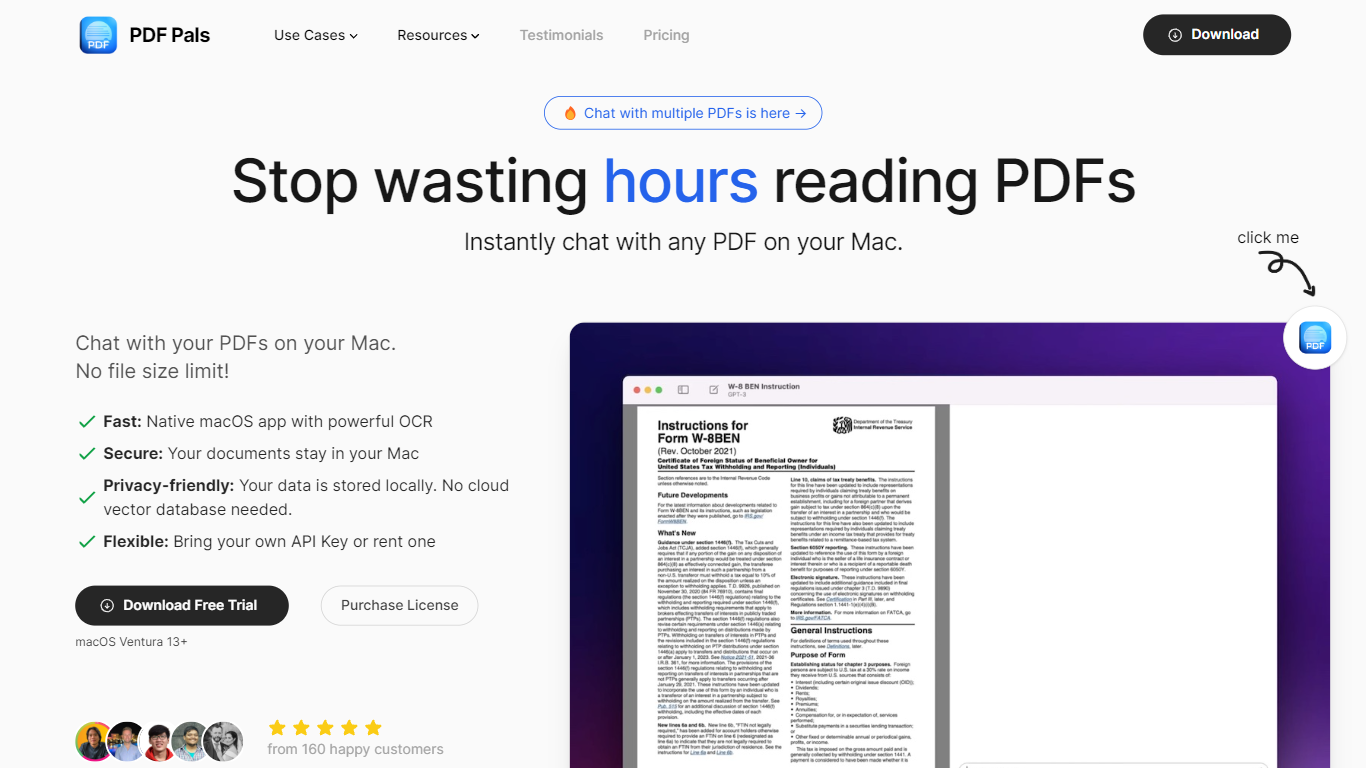Image resolution: width=1366 pixels, height=768 pixels.
Task: Click the green checkmark beside "Secure"
Action: (x=87, y=454)
